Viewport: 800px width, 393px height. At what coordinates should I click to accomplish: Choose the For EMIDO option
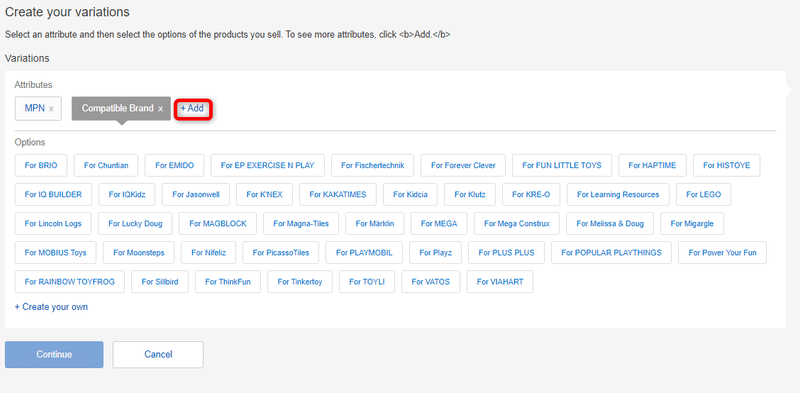(174, 165)
